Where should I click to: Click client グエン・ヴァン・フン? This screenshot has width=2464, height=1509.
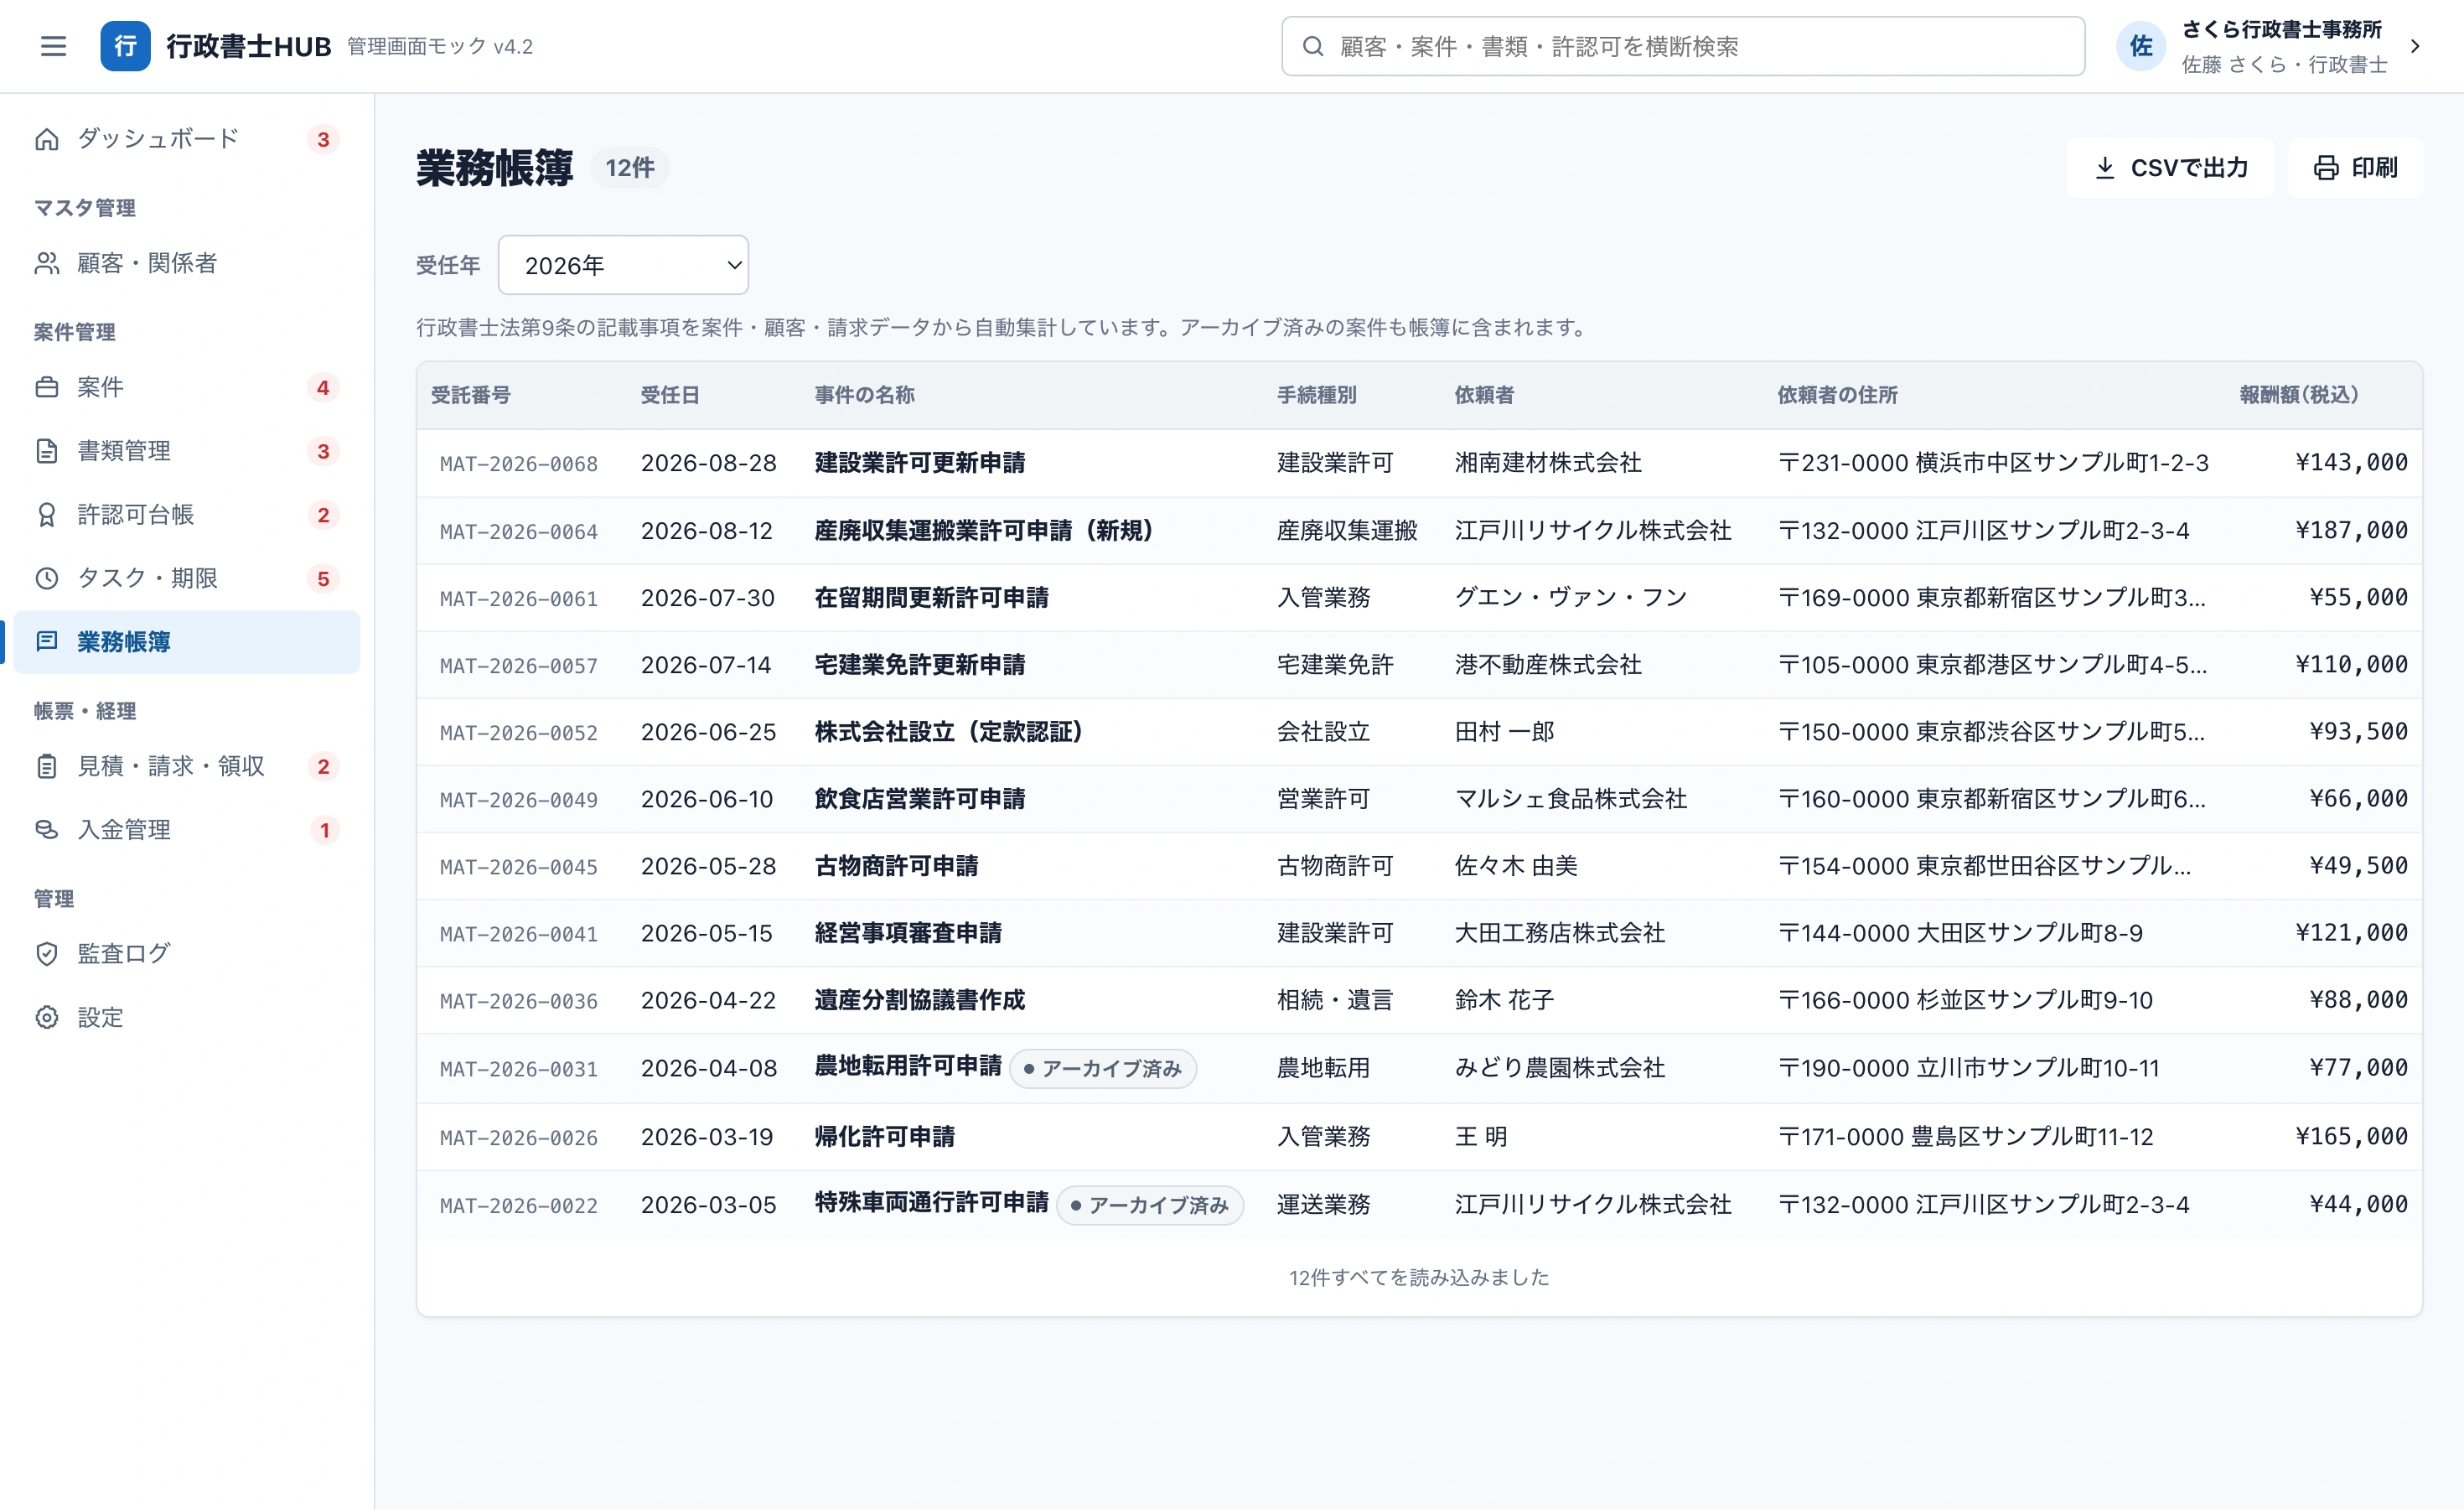1570,598
